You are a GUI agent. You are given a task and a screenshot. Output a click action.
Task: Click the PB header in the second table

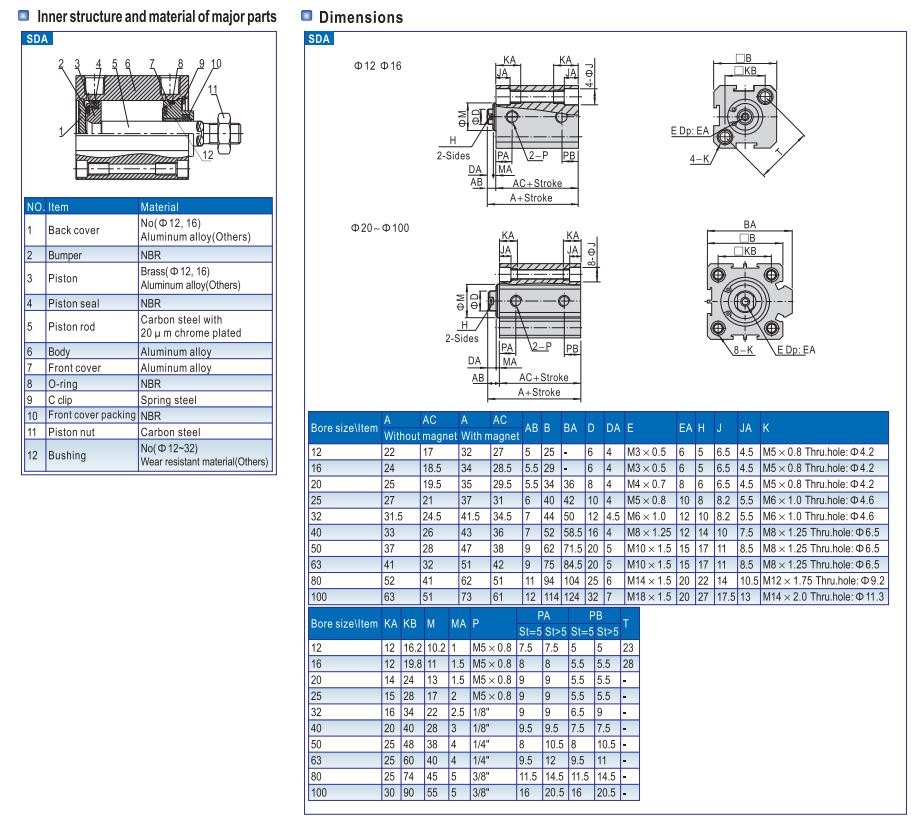(595, 616)
